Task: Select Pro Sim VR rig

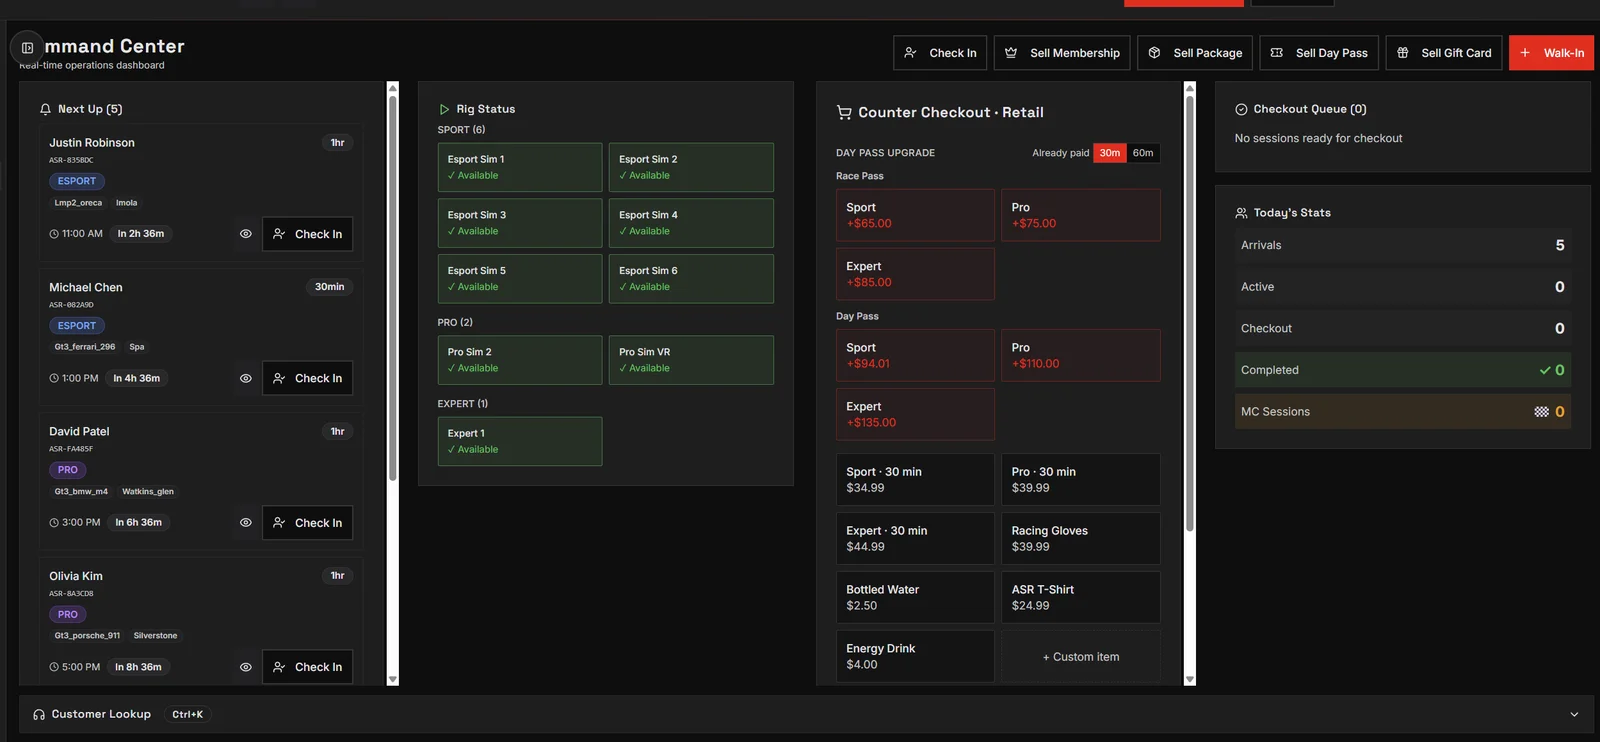Action: tap(691, 360)
